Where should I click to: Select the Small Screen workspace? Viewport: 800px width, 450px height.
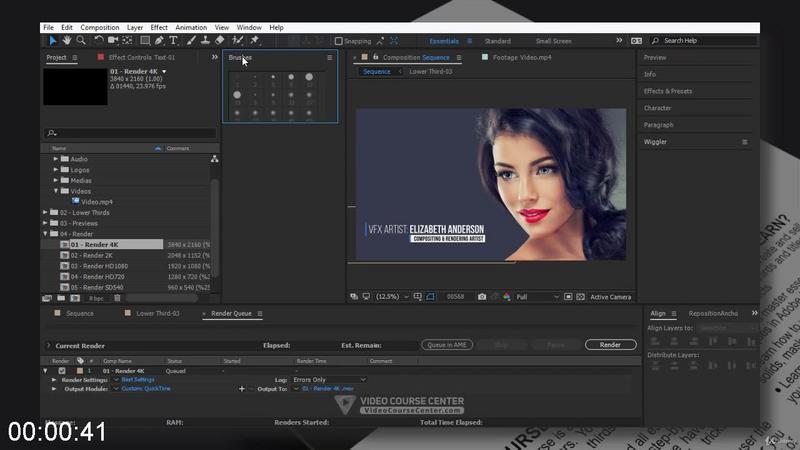553,41
